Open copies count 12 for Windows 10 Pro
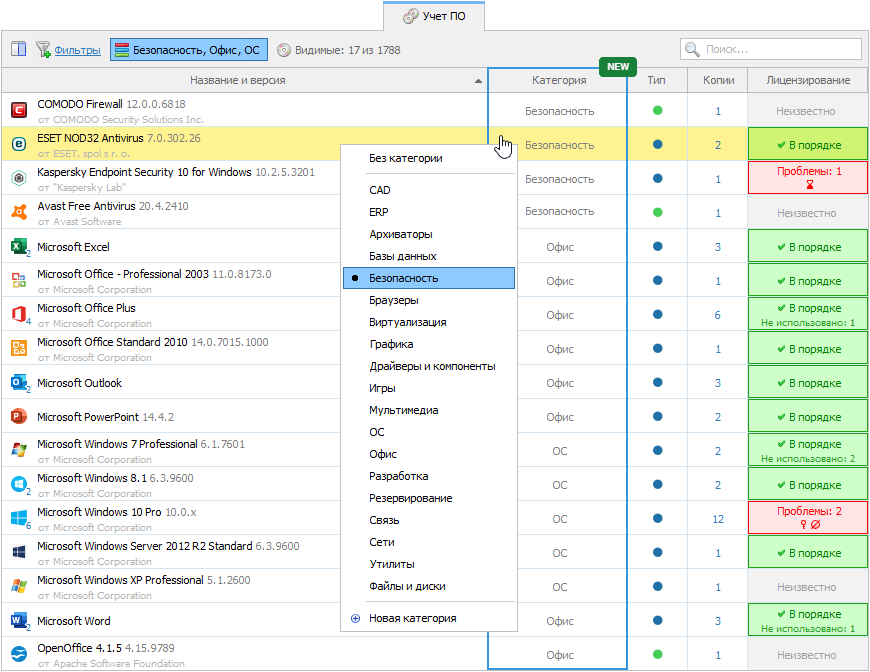The height and width of the screenshot is (672, 870). [x=718, y=519]
